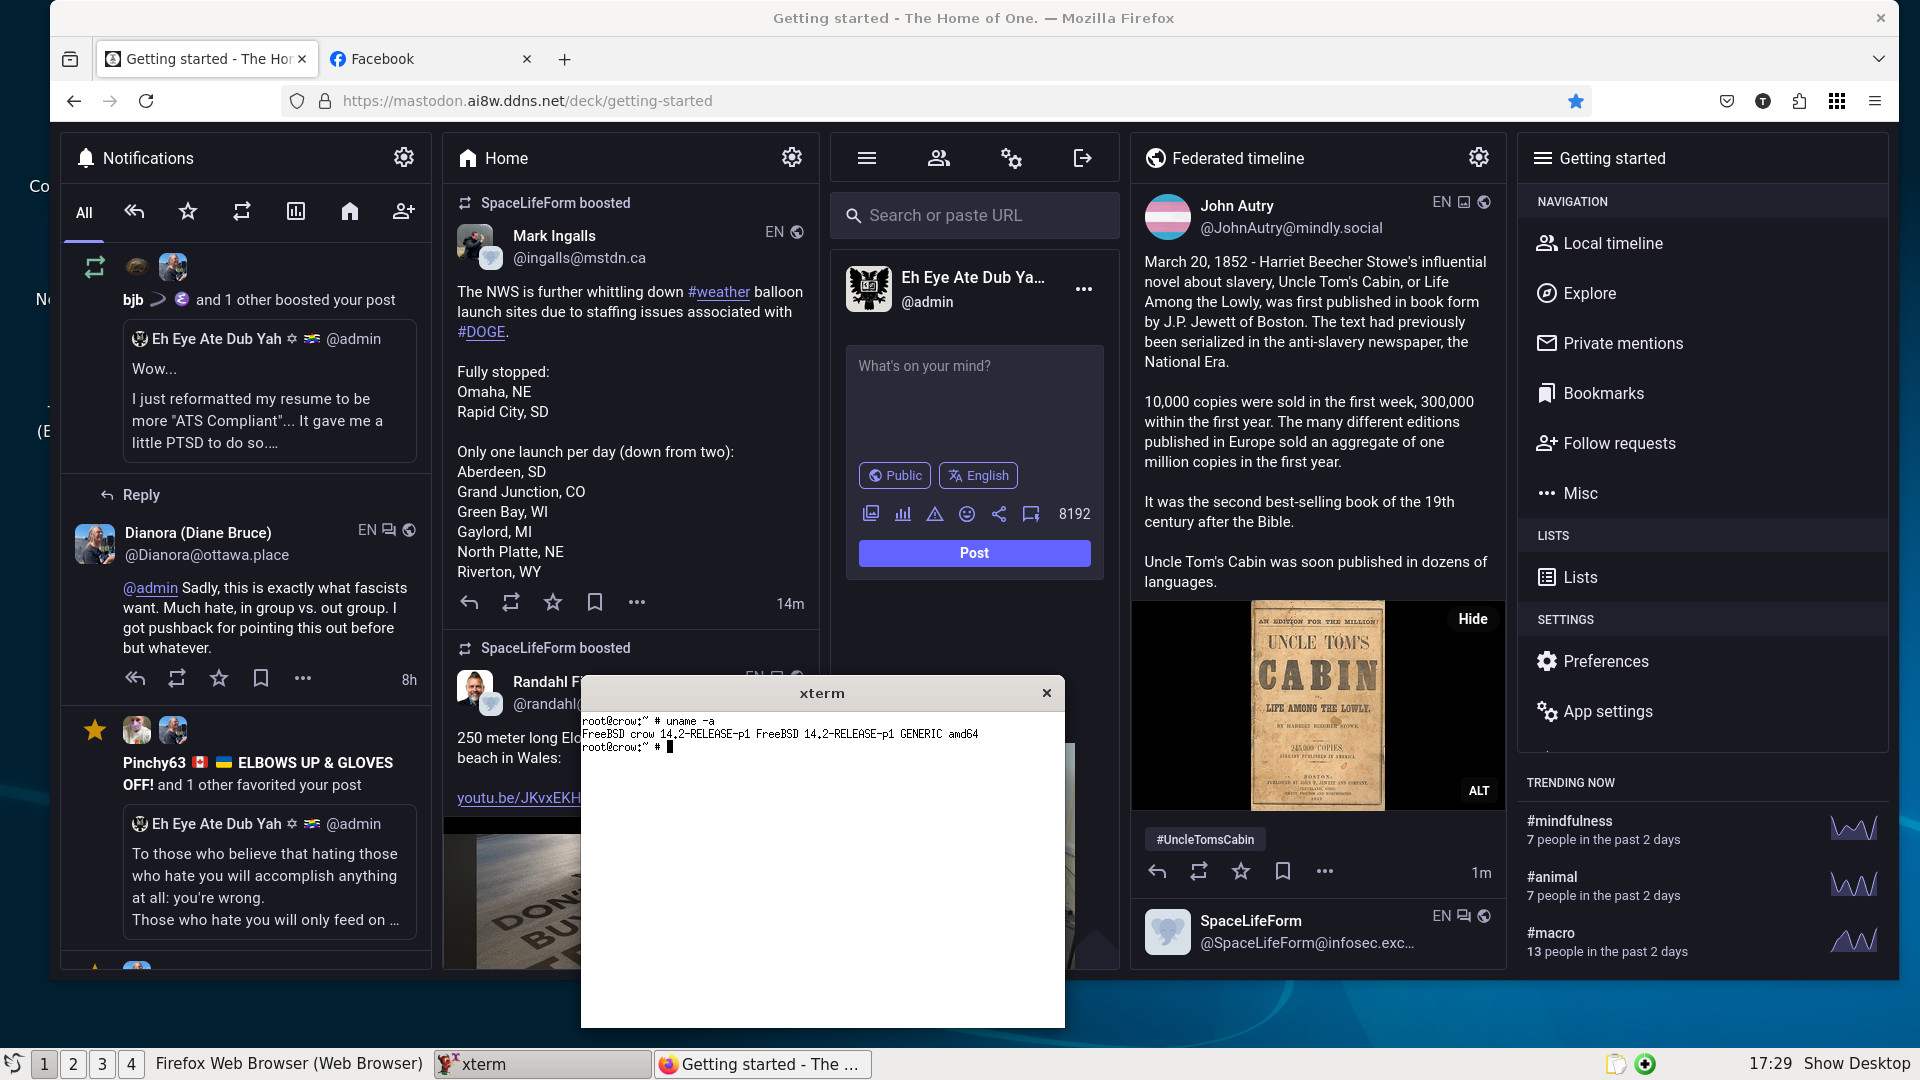Open Lists from navigation

tap(1702, 577)
